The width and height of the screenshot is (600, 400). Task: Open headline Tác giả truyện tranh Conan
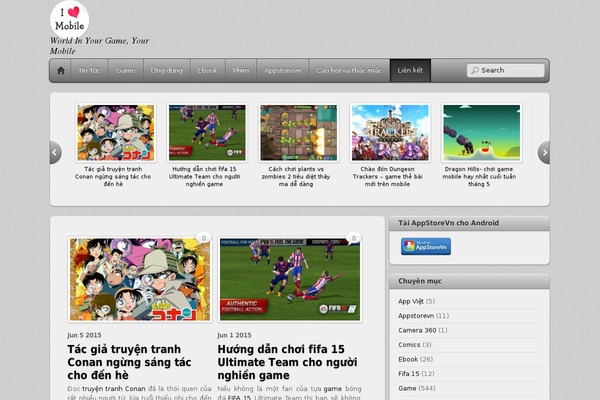click(x=129, y=362)
